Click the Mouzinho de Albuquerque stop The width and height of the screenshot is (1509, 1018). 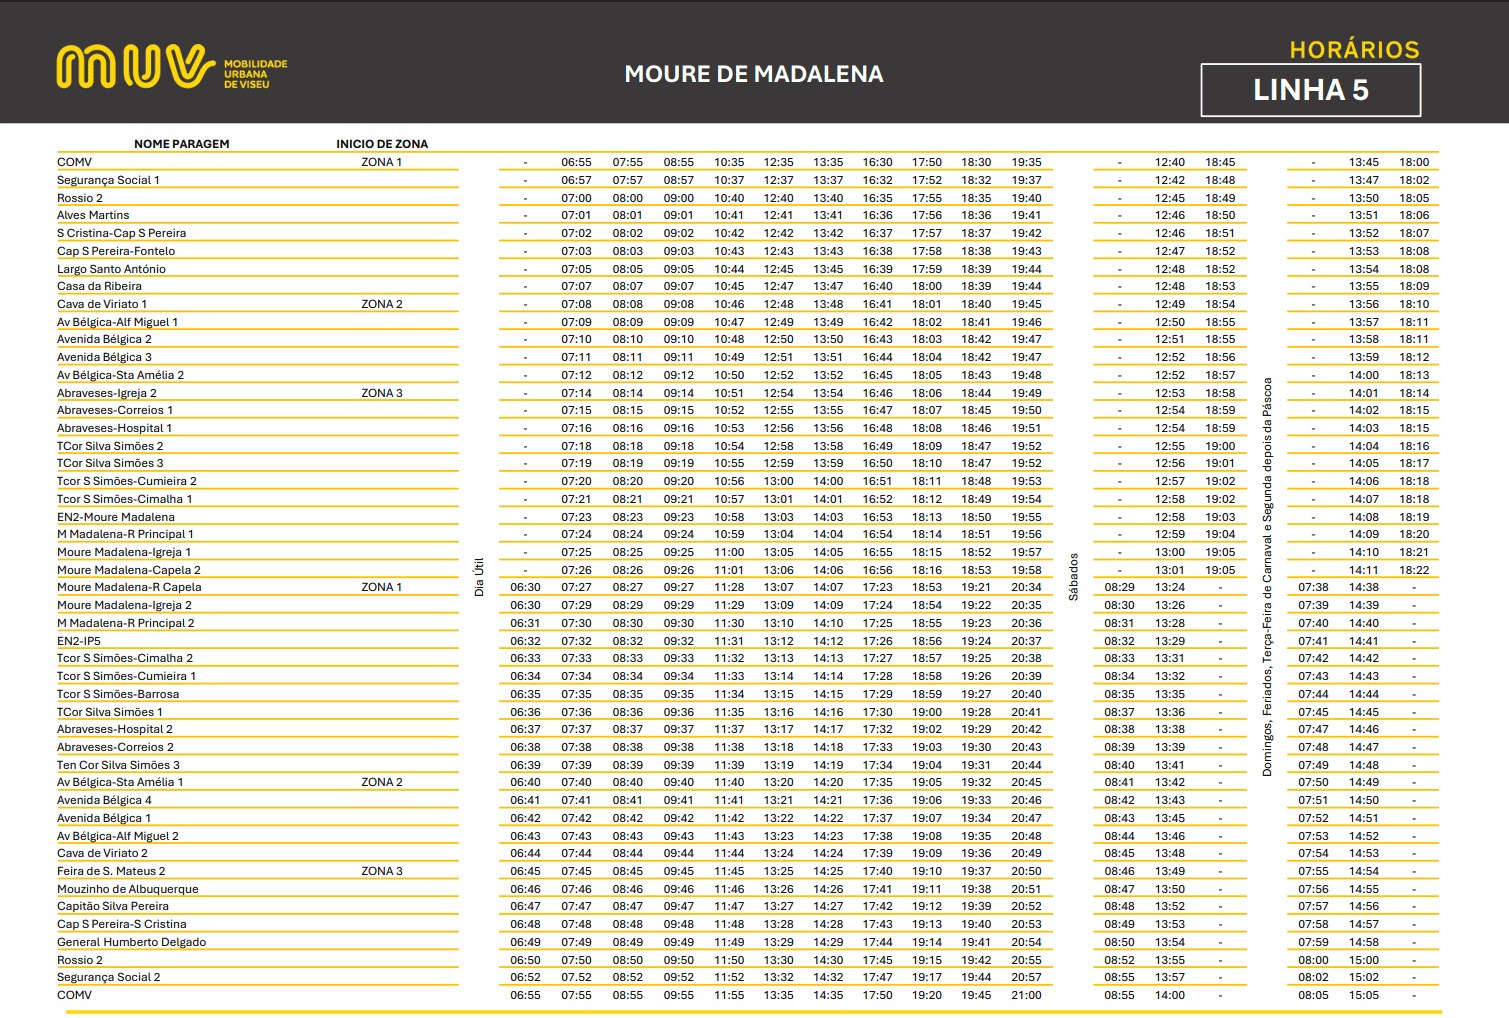(x=127, y=889)
